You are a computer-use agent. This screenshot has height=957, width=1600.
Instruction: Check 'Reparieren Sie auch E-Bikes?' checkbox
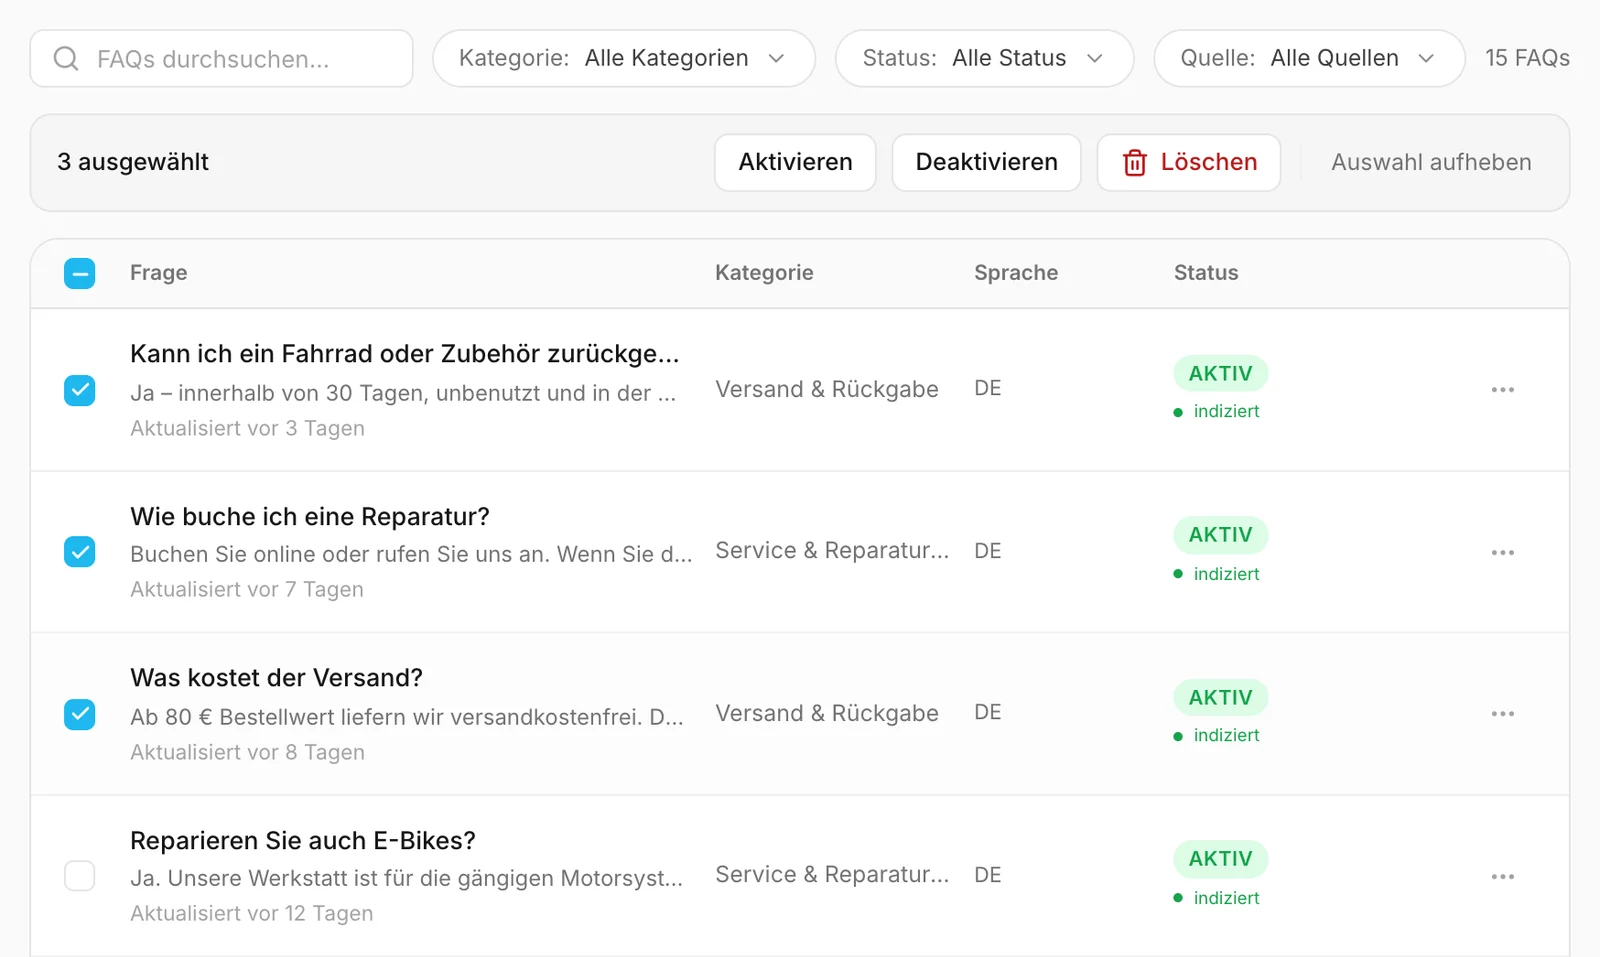(x=80, y=876)
